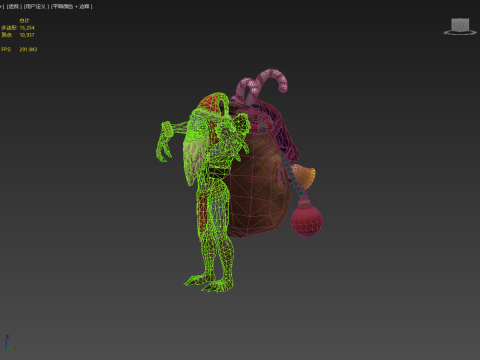This screenshot has height=360, width=480.
Task: Open the general viewport menu bracket at far left of the label bar
Action: [2, 6]
